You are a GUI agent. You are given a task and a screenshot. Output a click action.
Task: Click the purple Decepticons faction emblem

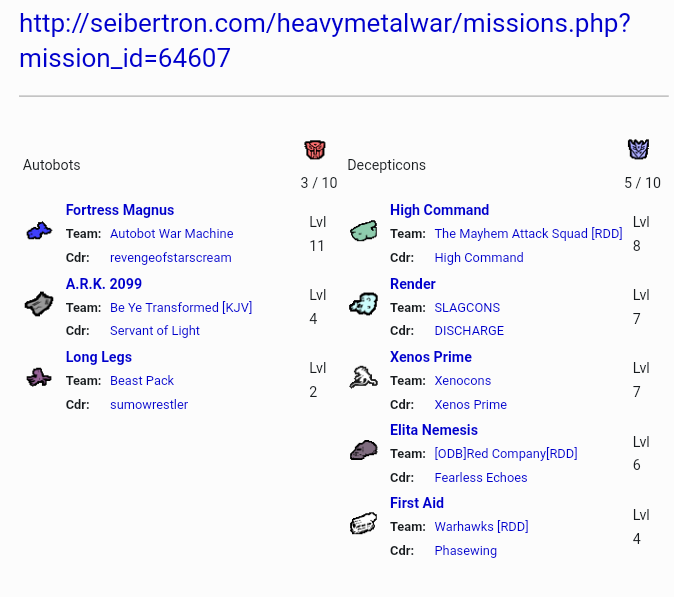tap(638, 150)
